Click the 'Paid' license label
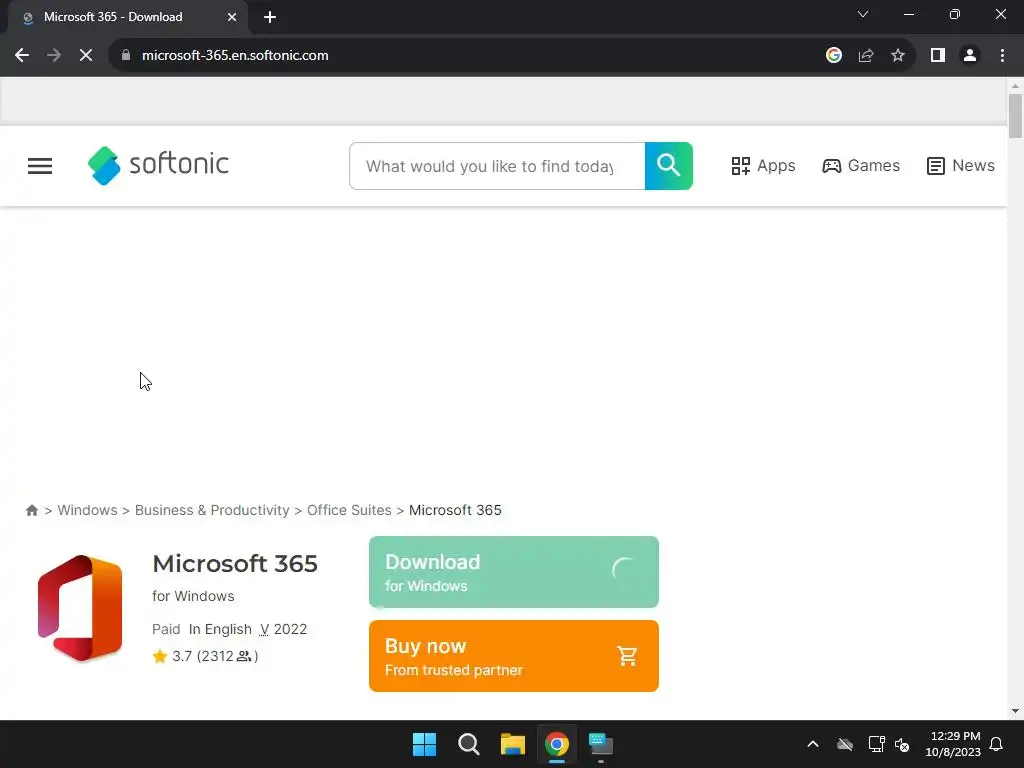The width and height of the screenshot is (1024, 768). click(x=166, y=629)
